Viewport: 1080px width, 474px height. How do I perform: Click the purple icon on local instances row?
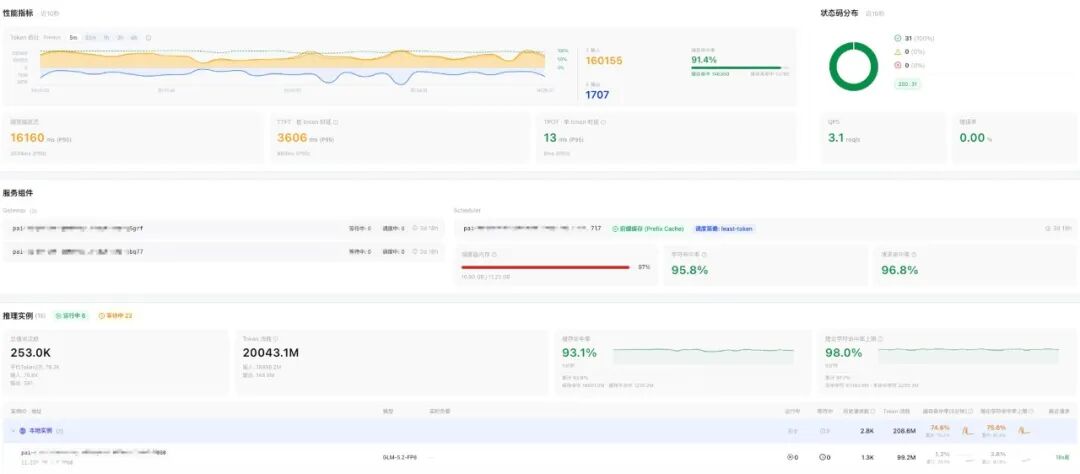[23, 431]
